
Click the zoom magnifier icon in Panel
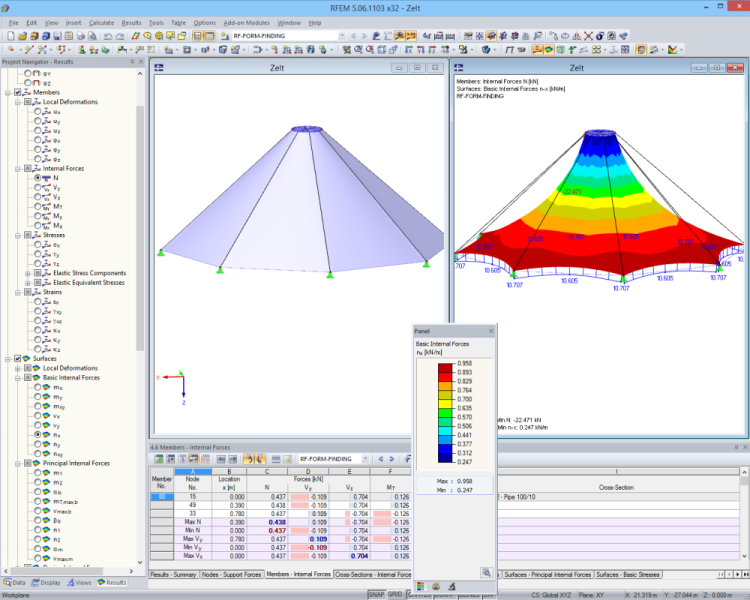point(486,573)
